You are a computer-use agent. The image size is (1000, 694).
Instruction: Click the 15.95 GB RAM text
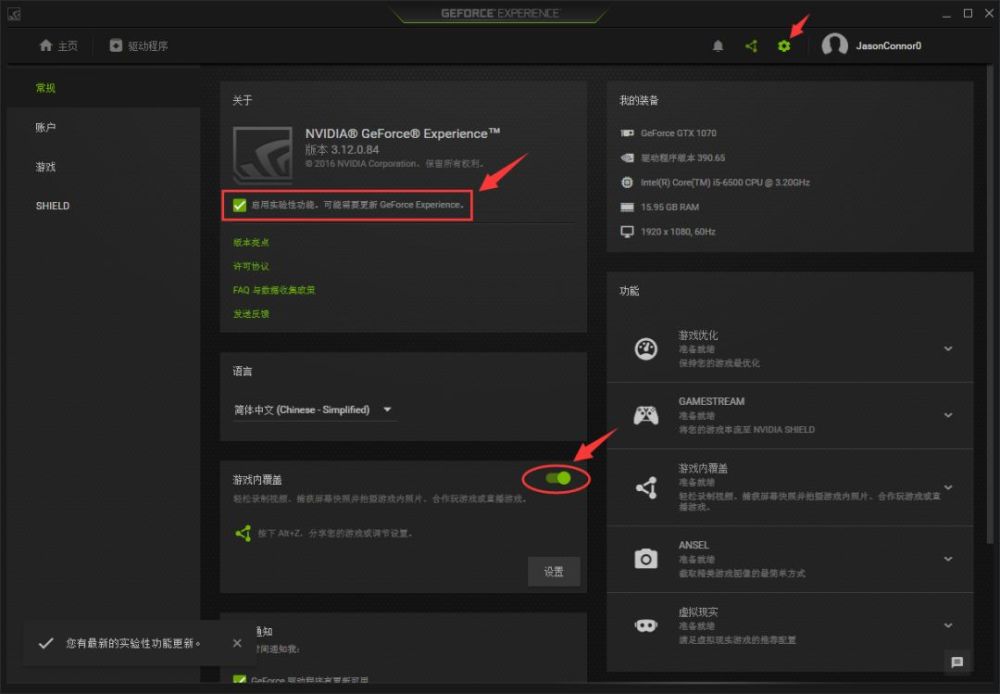669,207
